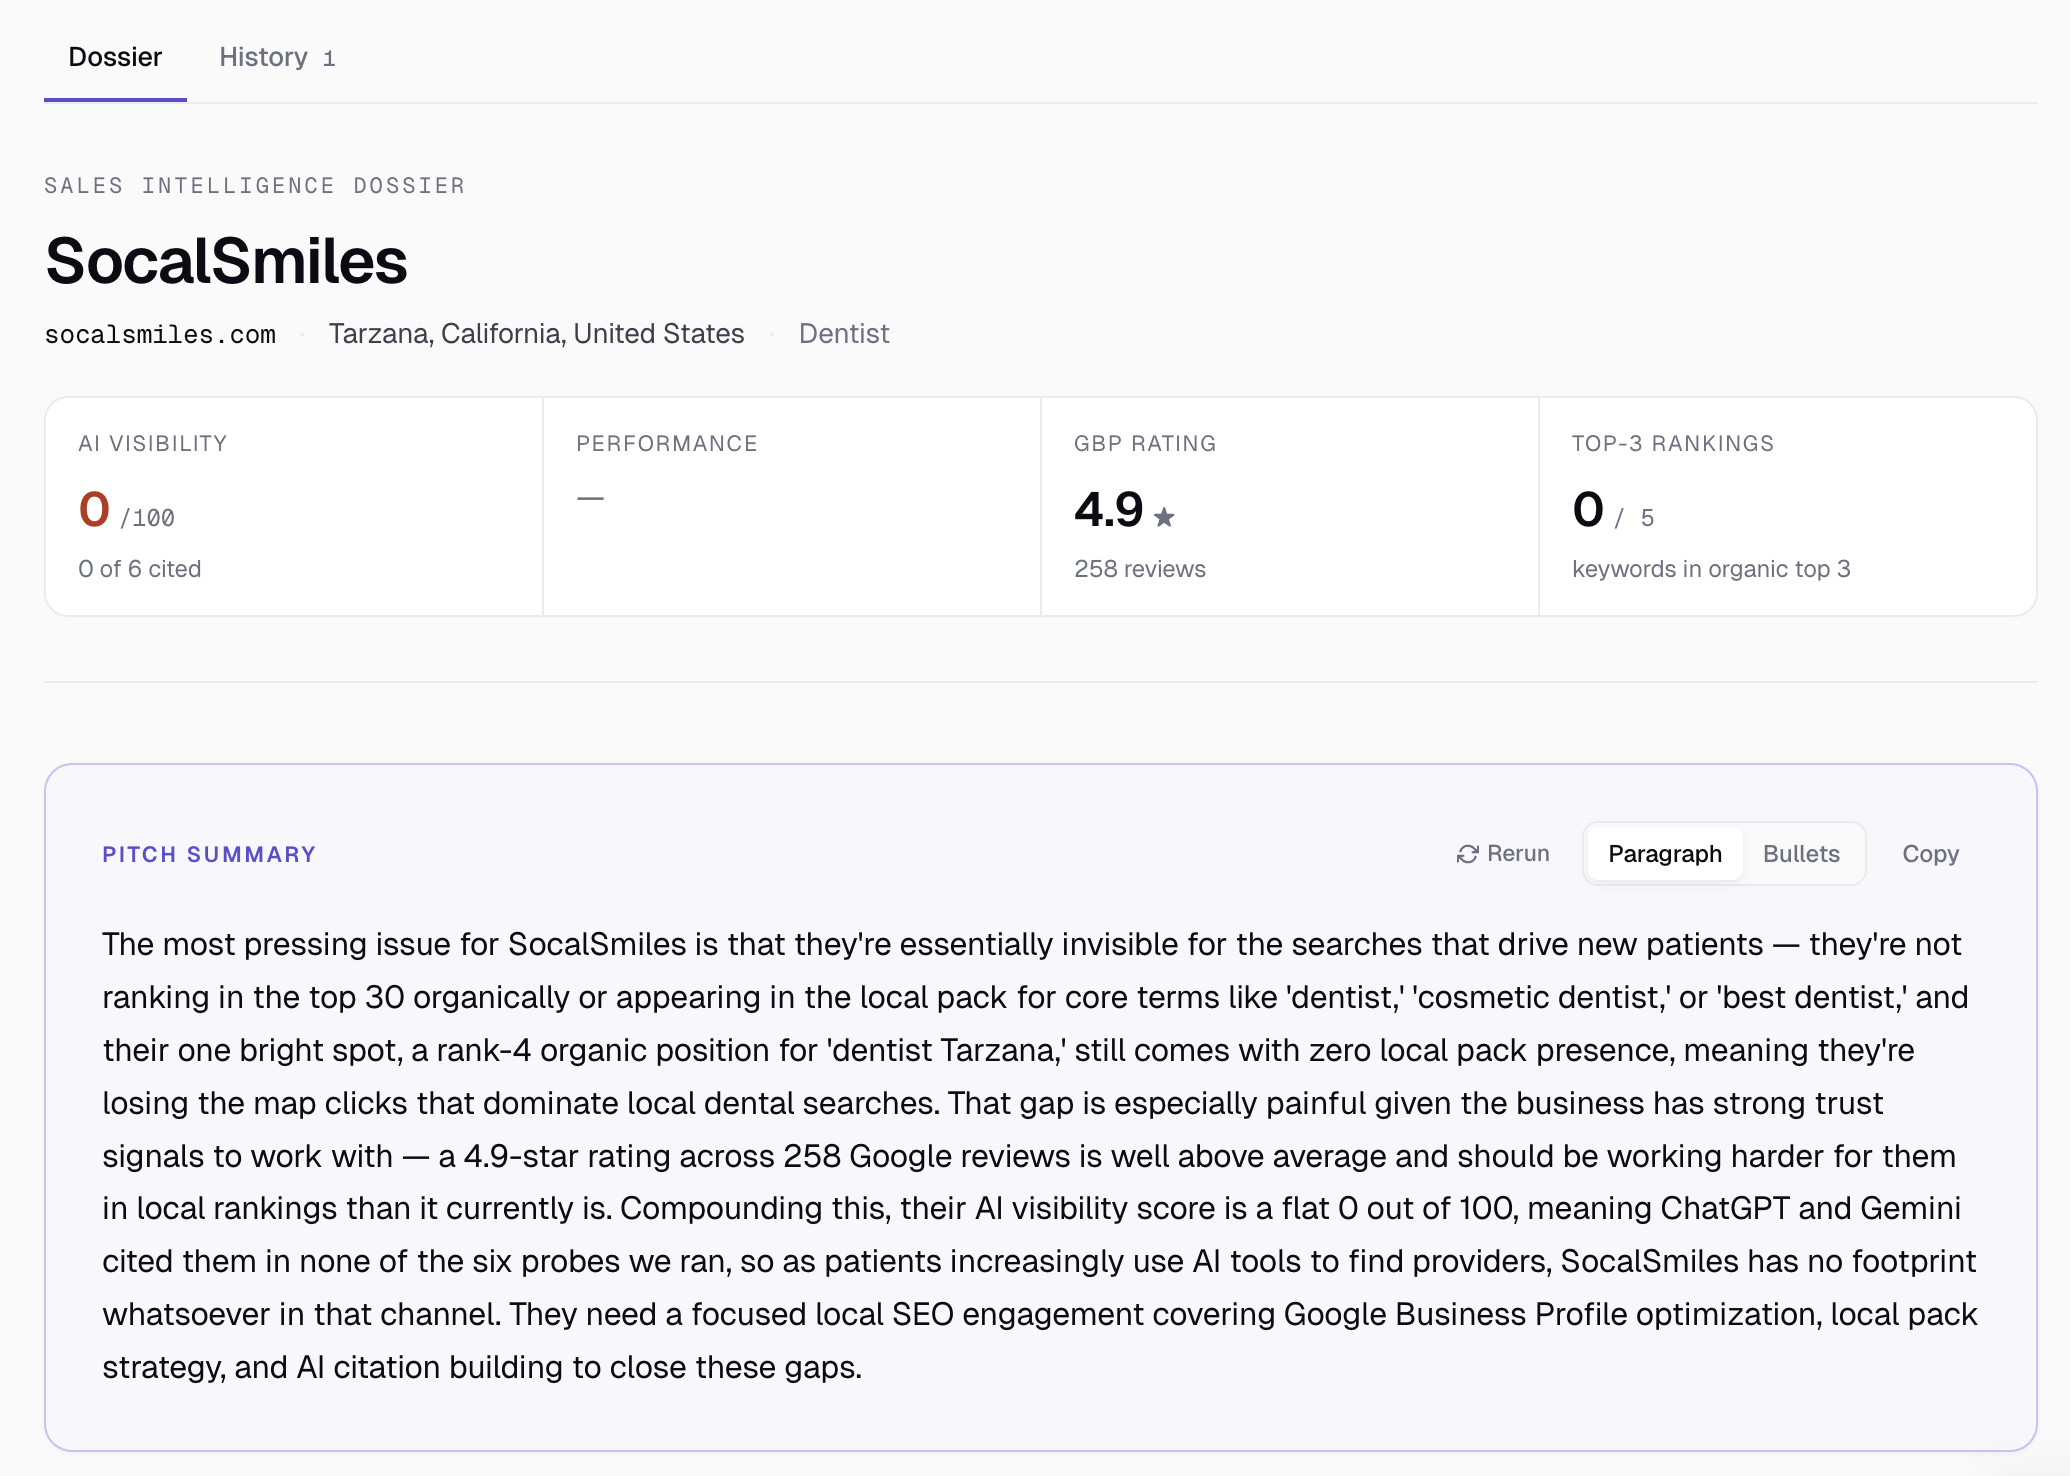2070x1476 pixels.
Task: Open the socalsmiles.com link
Action: tap(161, 334)
